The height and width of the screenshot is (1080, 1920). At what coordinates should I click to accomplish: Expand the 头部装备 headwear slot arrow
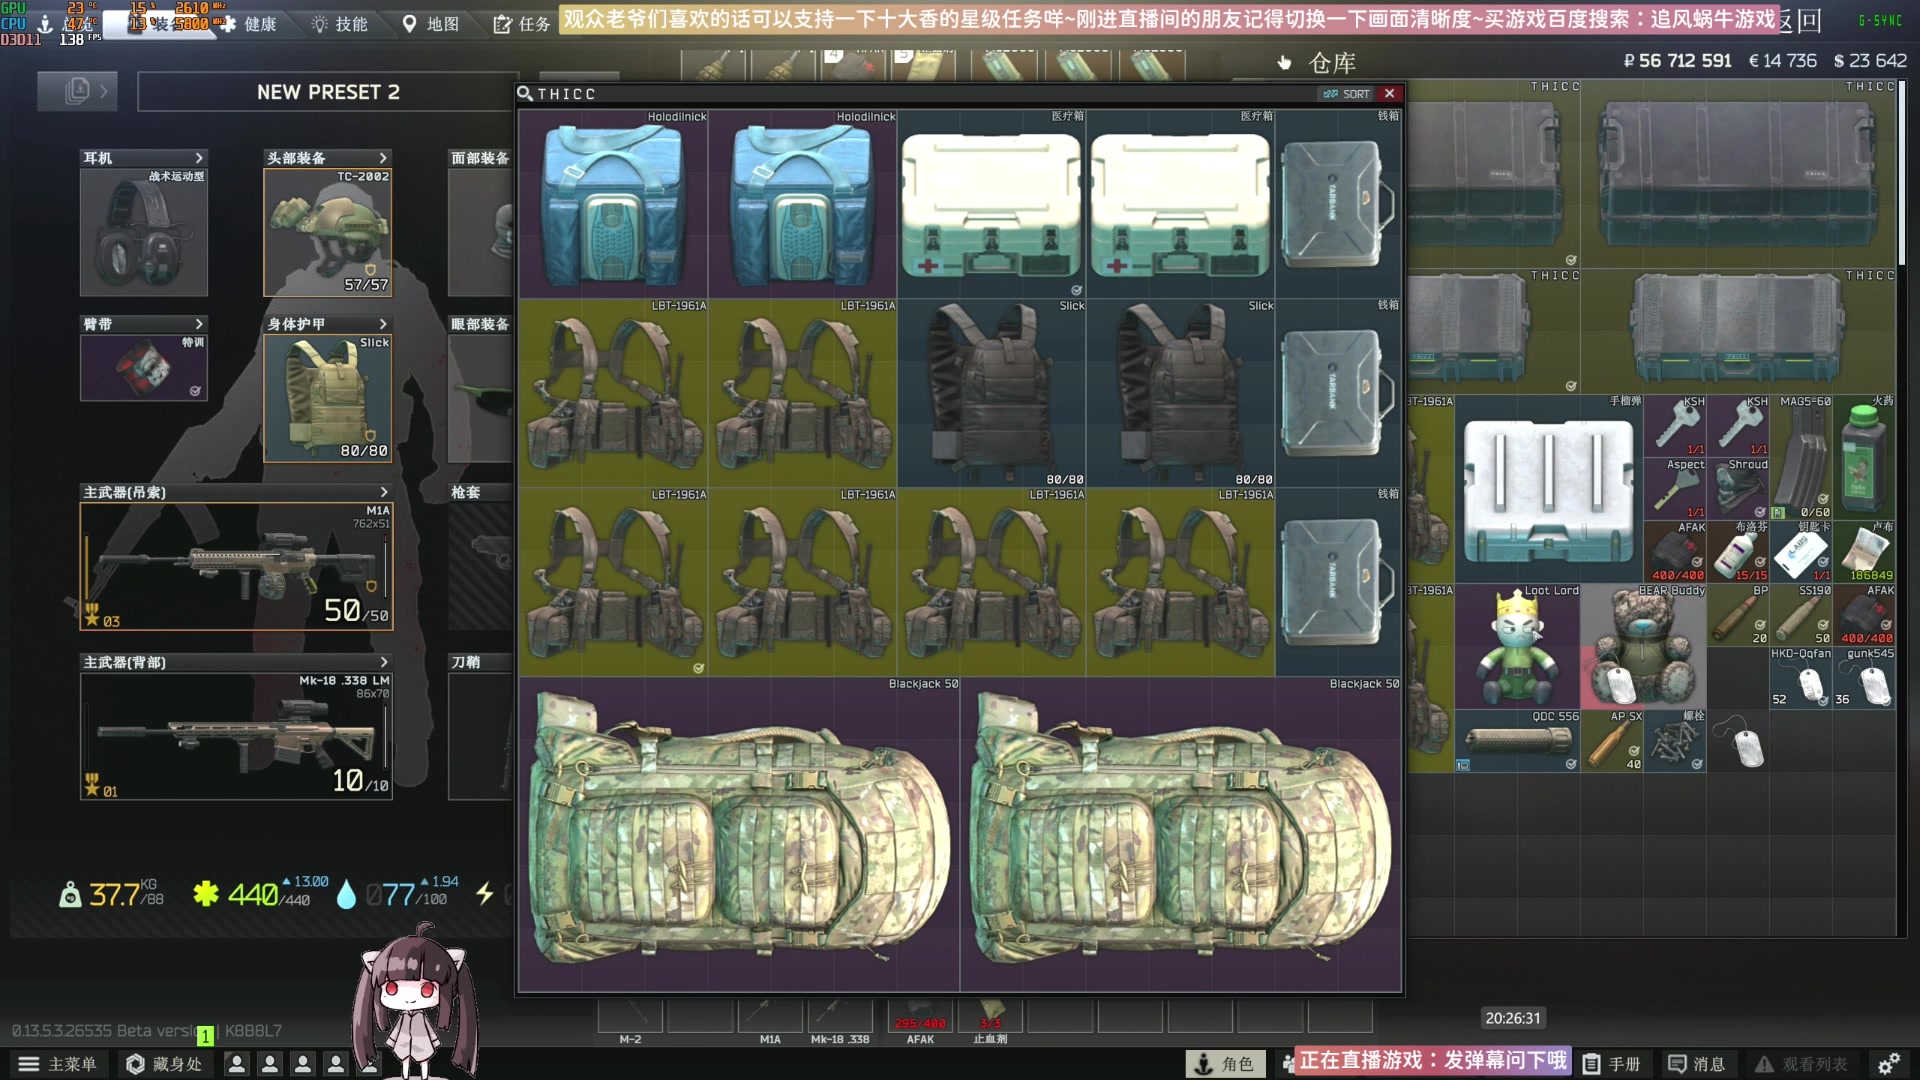click(383, 158)
